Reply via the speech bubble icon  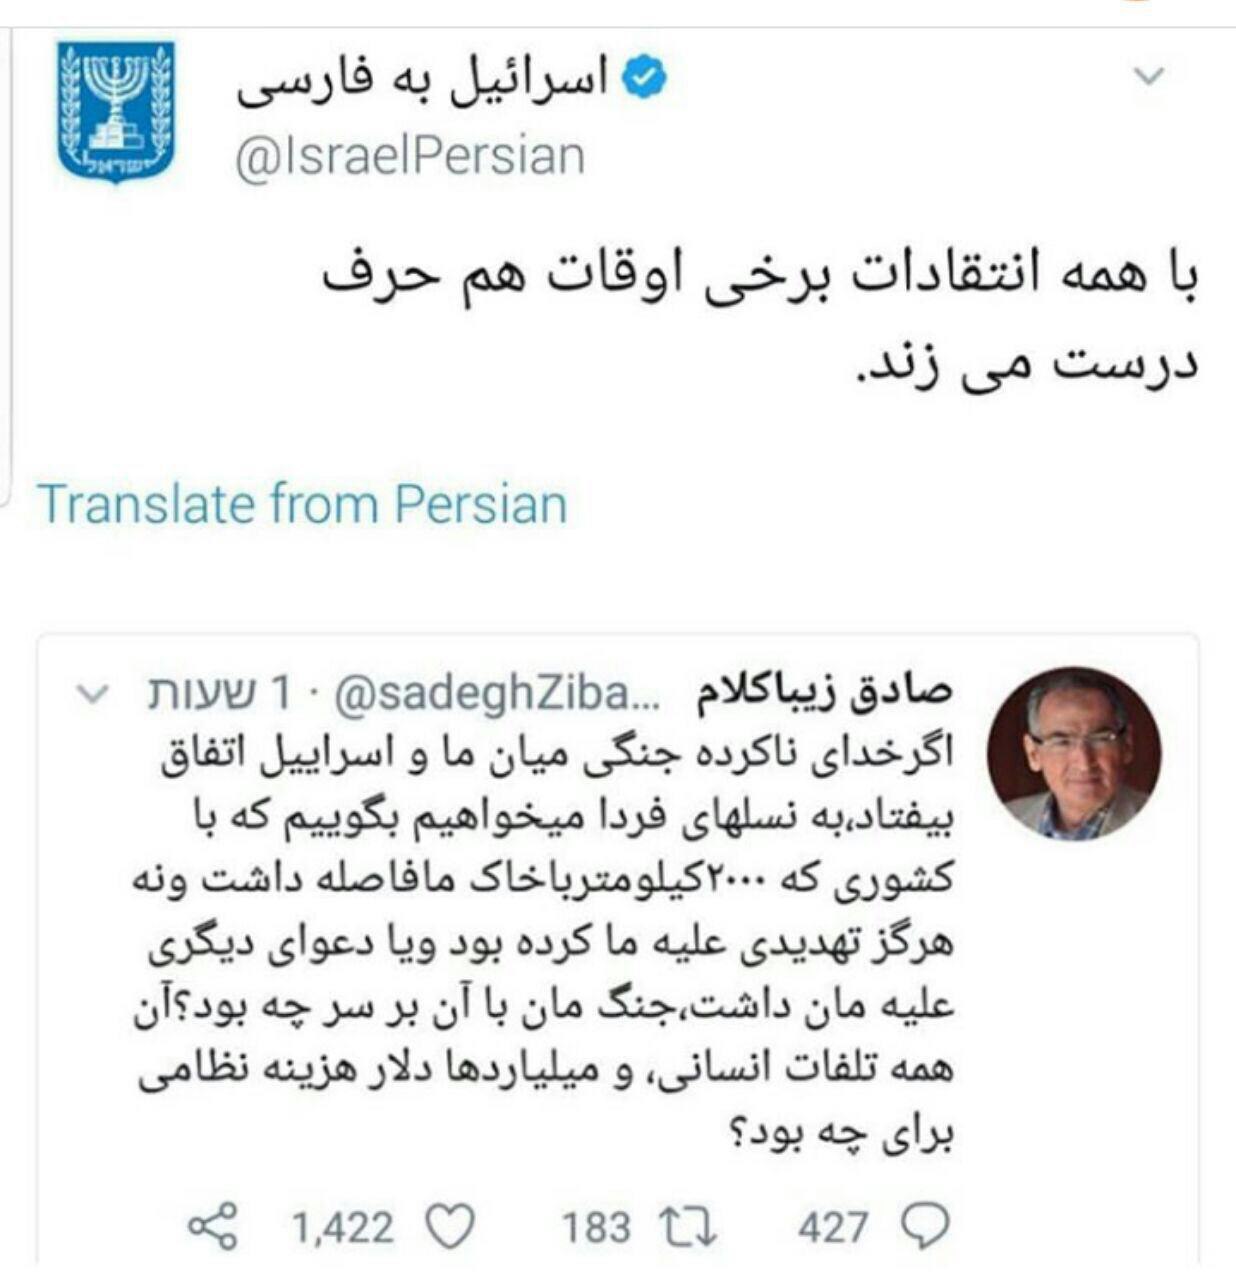923,1226
